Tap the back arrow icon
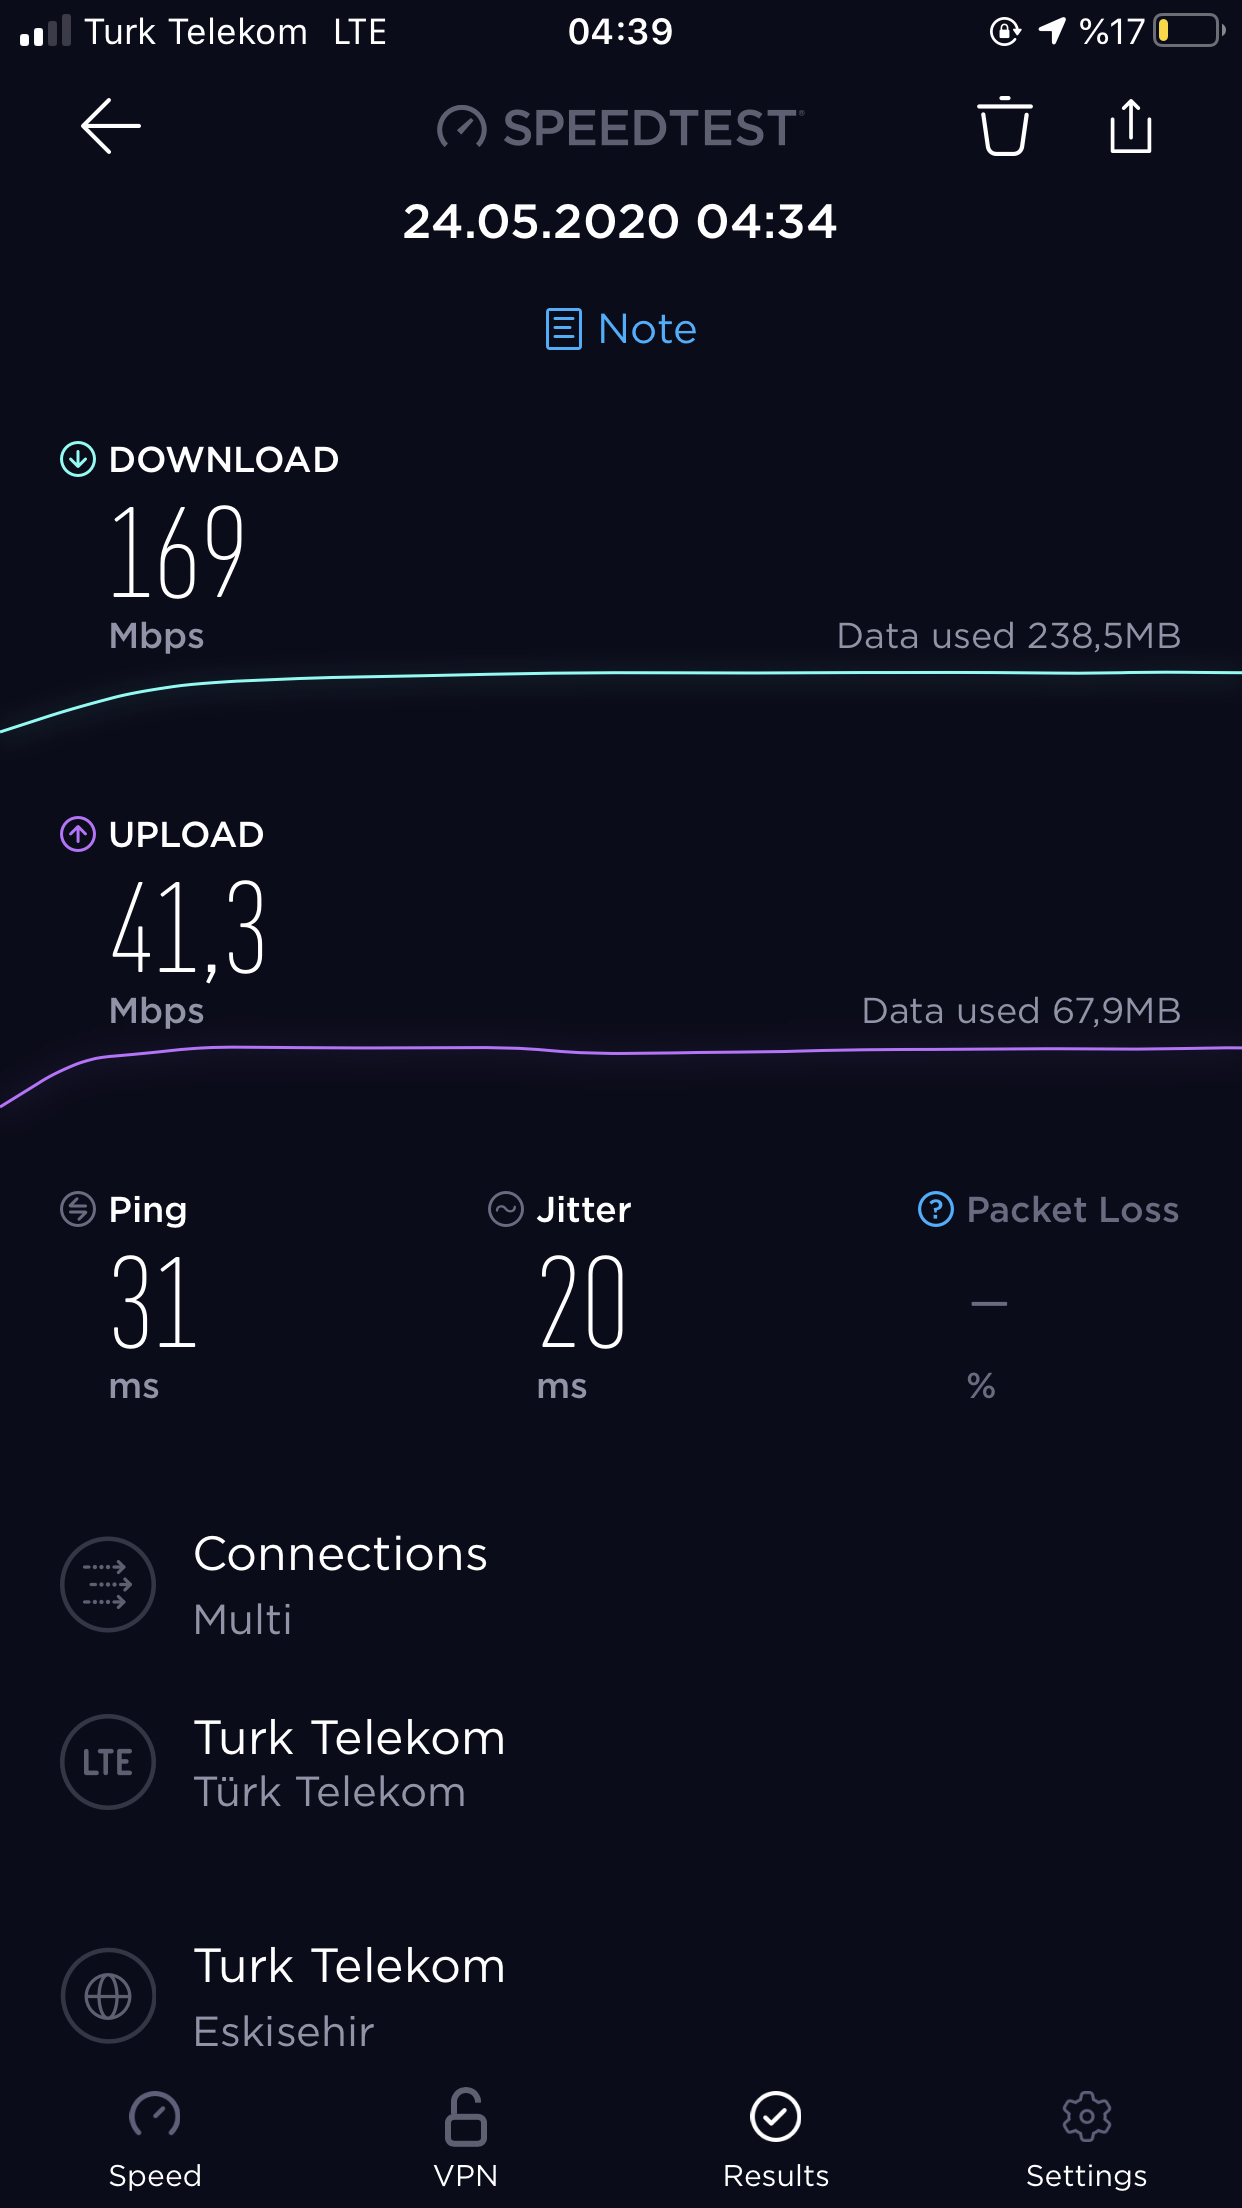The height and width of the screenshot is (2208, 1242). 110,127
